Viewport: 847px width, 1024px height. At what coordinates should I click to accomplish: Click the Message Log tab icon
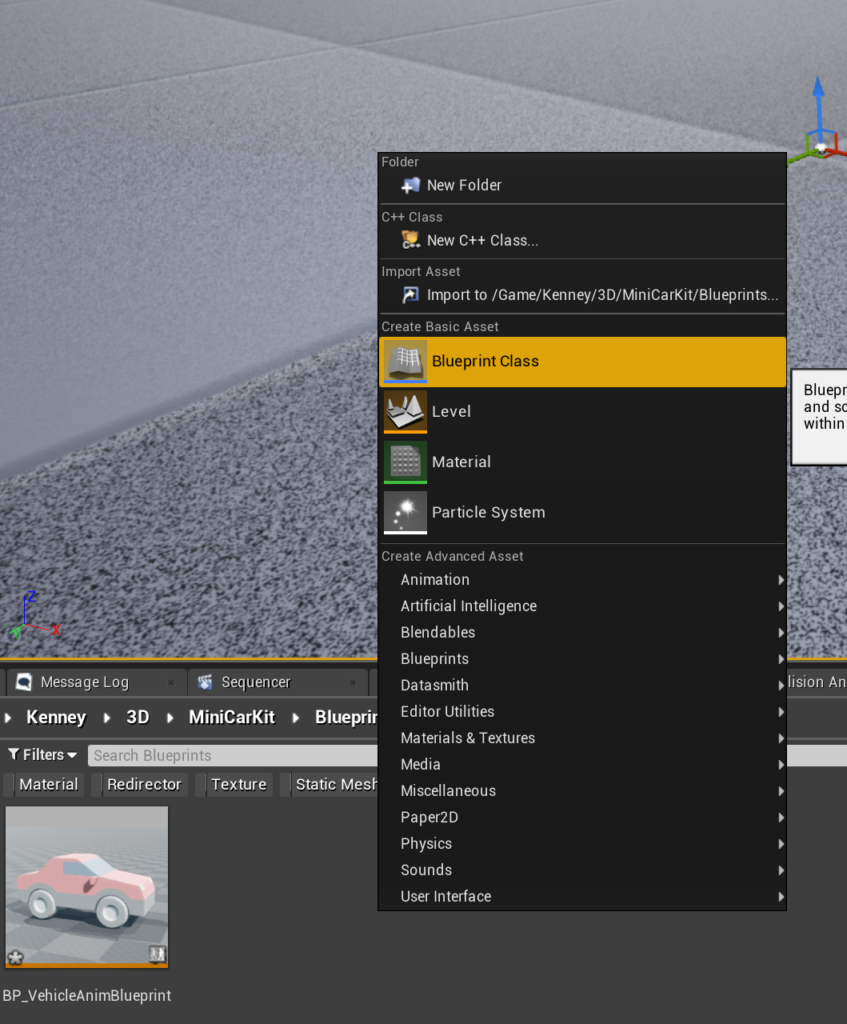coord(24,682)
